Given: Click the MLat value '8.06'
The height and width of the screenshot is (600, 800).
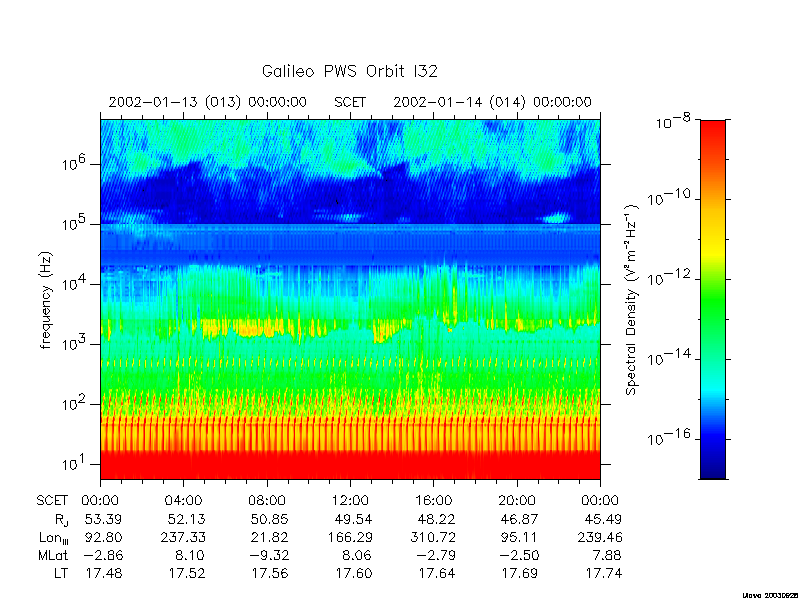Looking at the screenshot, I should point(356,555).
